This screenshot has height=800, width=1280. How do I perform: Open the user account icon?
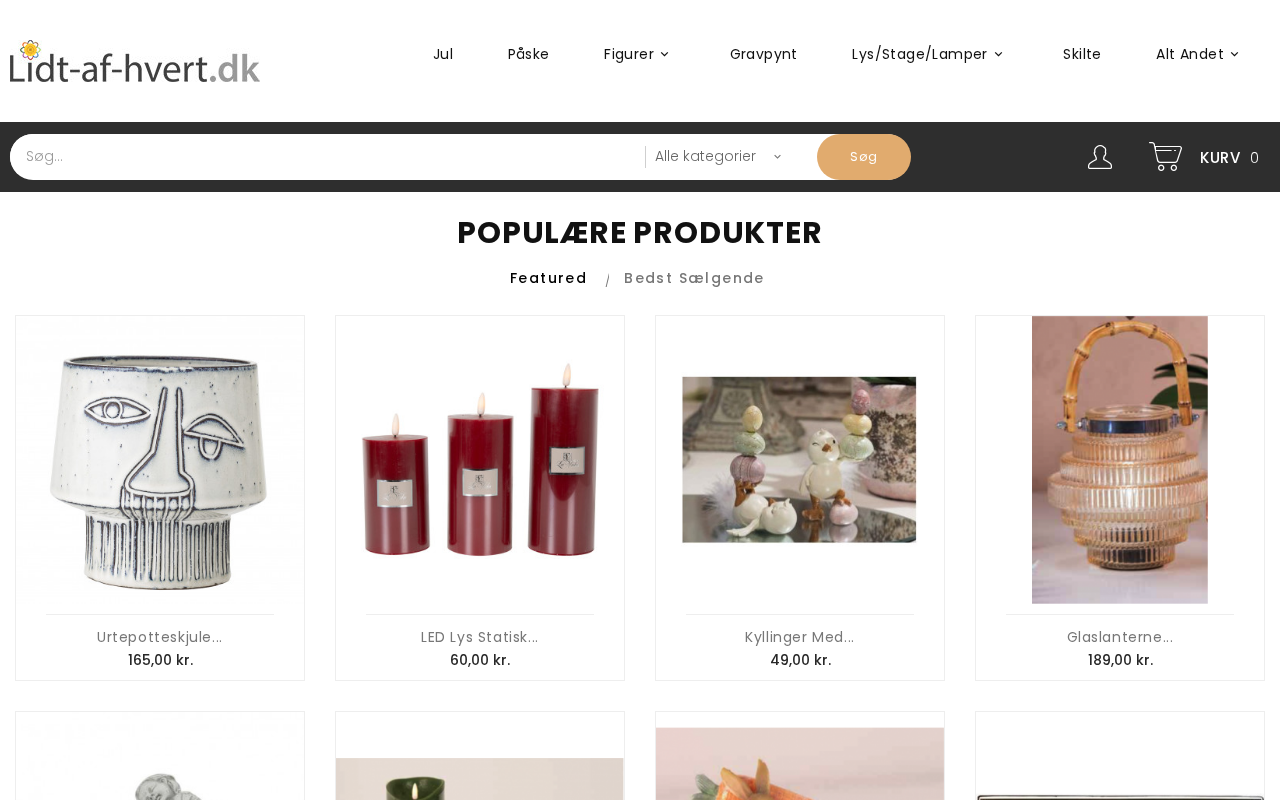(1099, 157)
